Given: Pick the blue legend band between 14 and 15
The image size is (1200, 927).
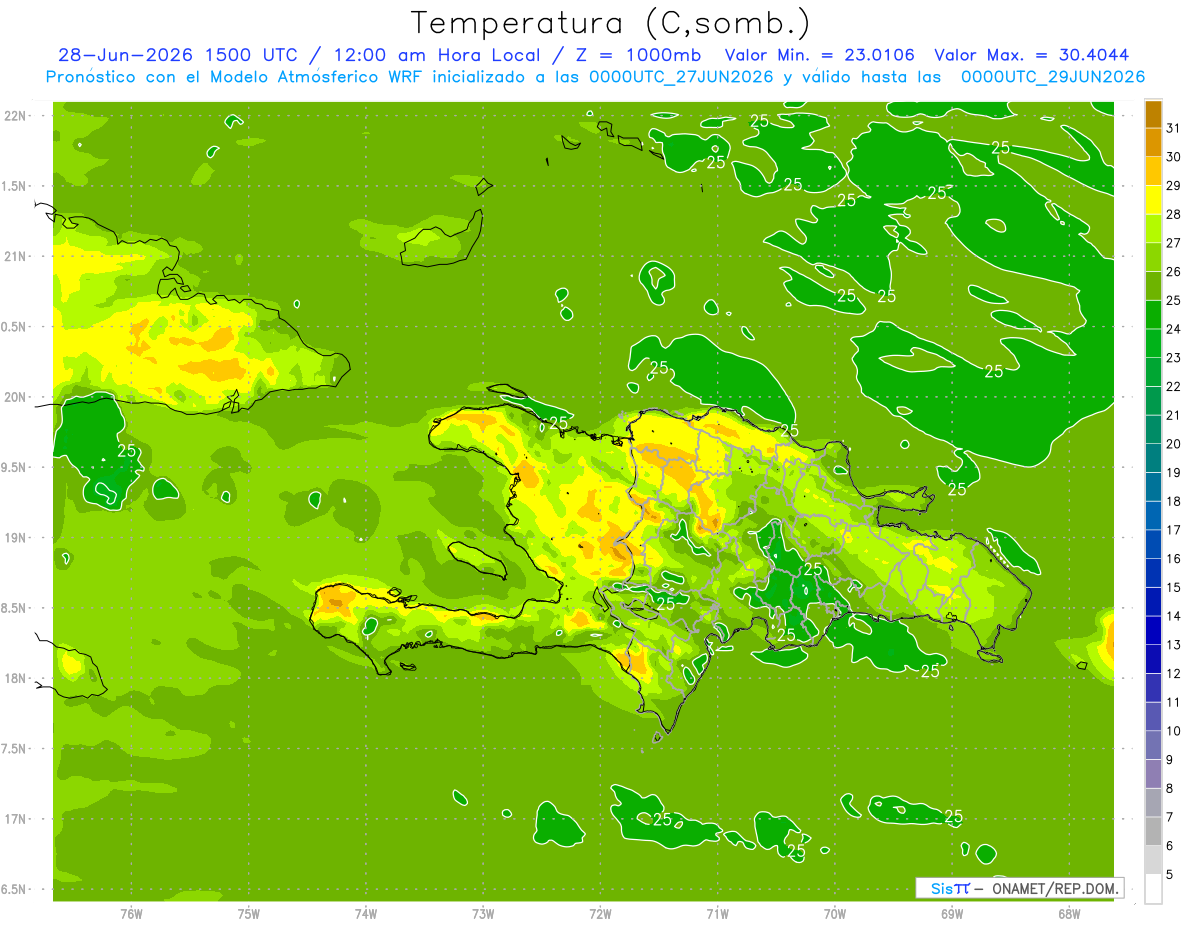Looking at the screenshot, I should point(1153,602).
